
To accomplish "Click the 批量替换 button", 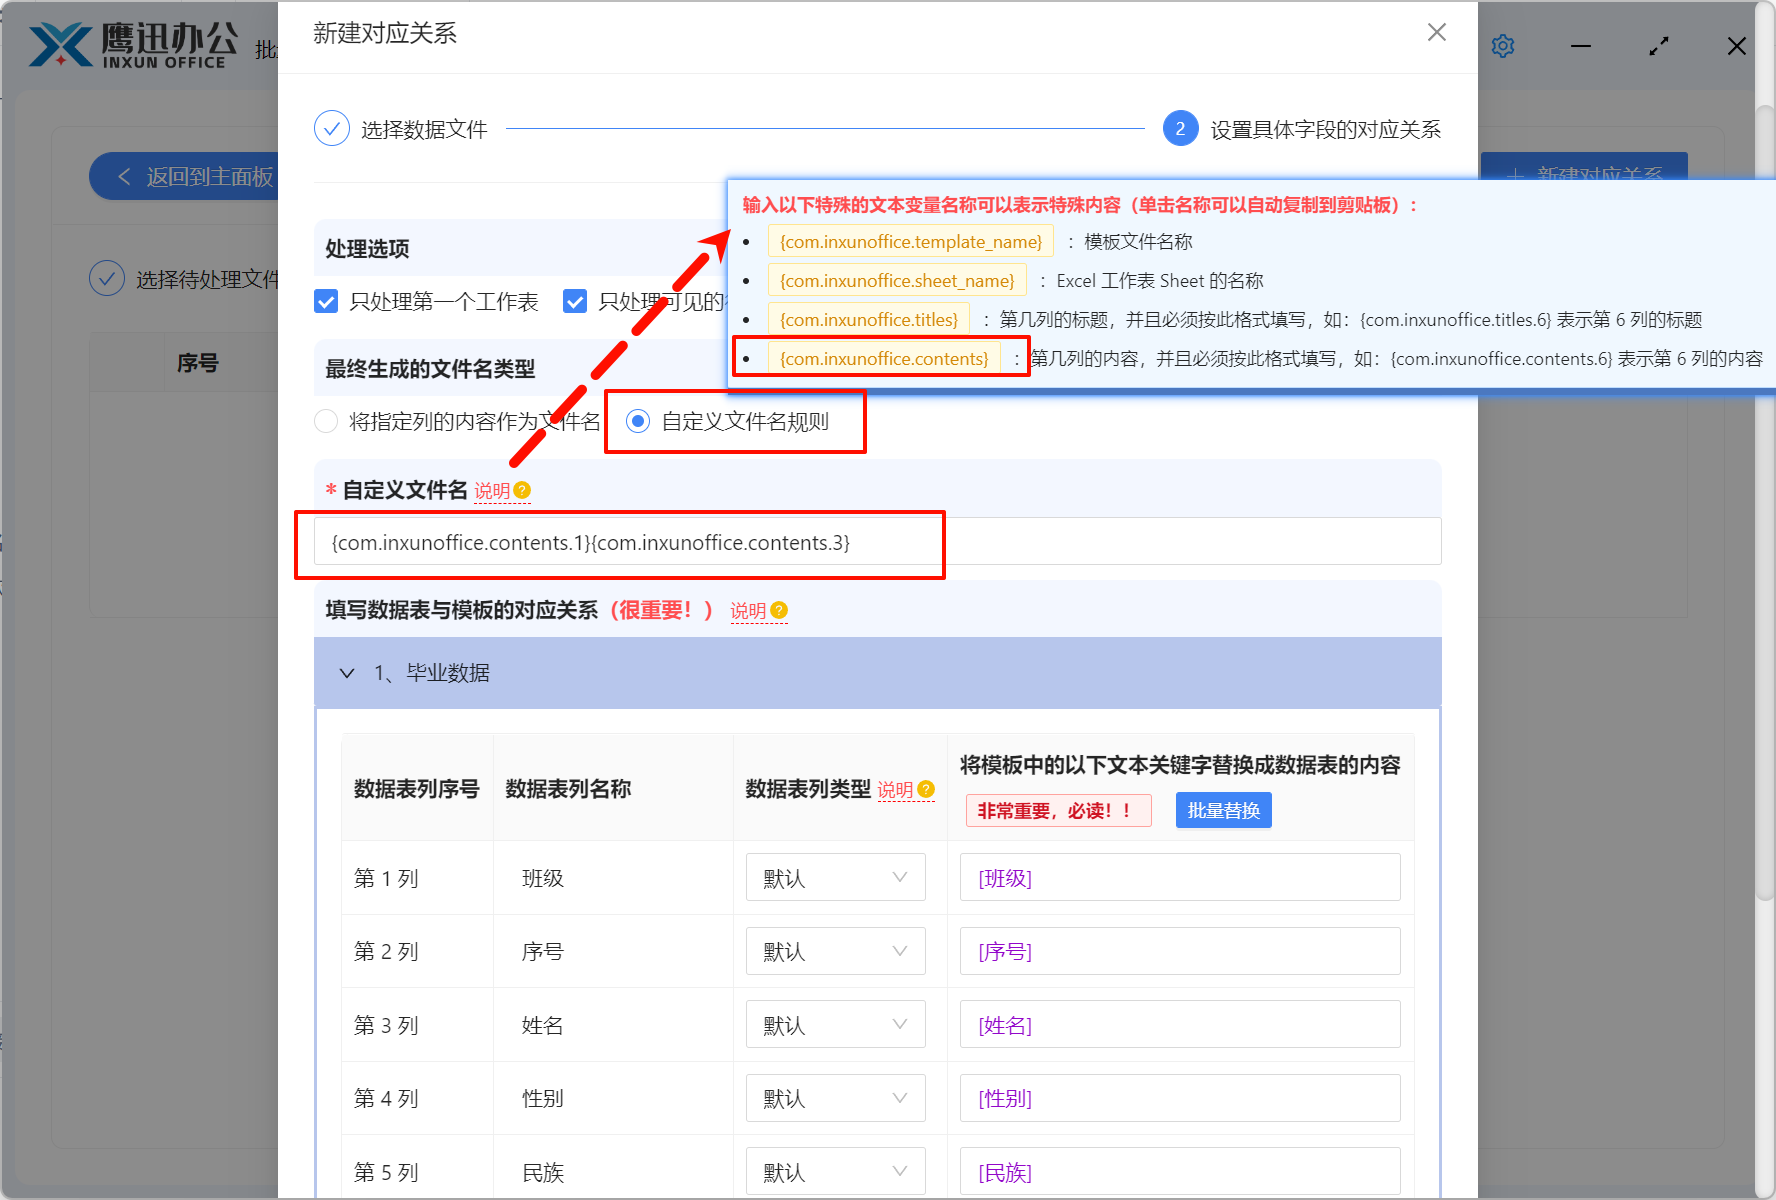I will tap(1223, 810).
